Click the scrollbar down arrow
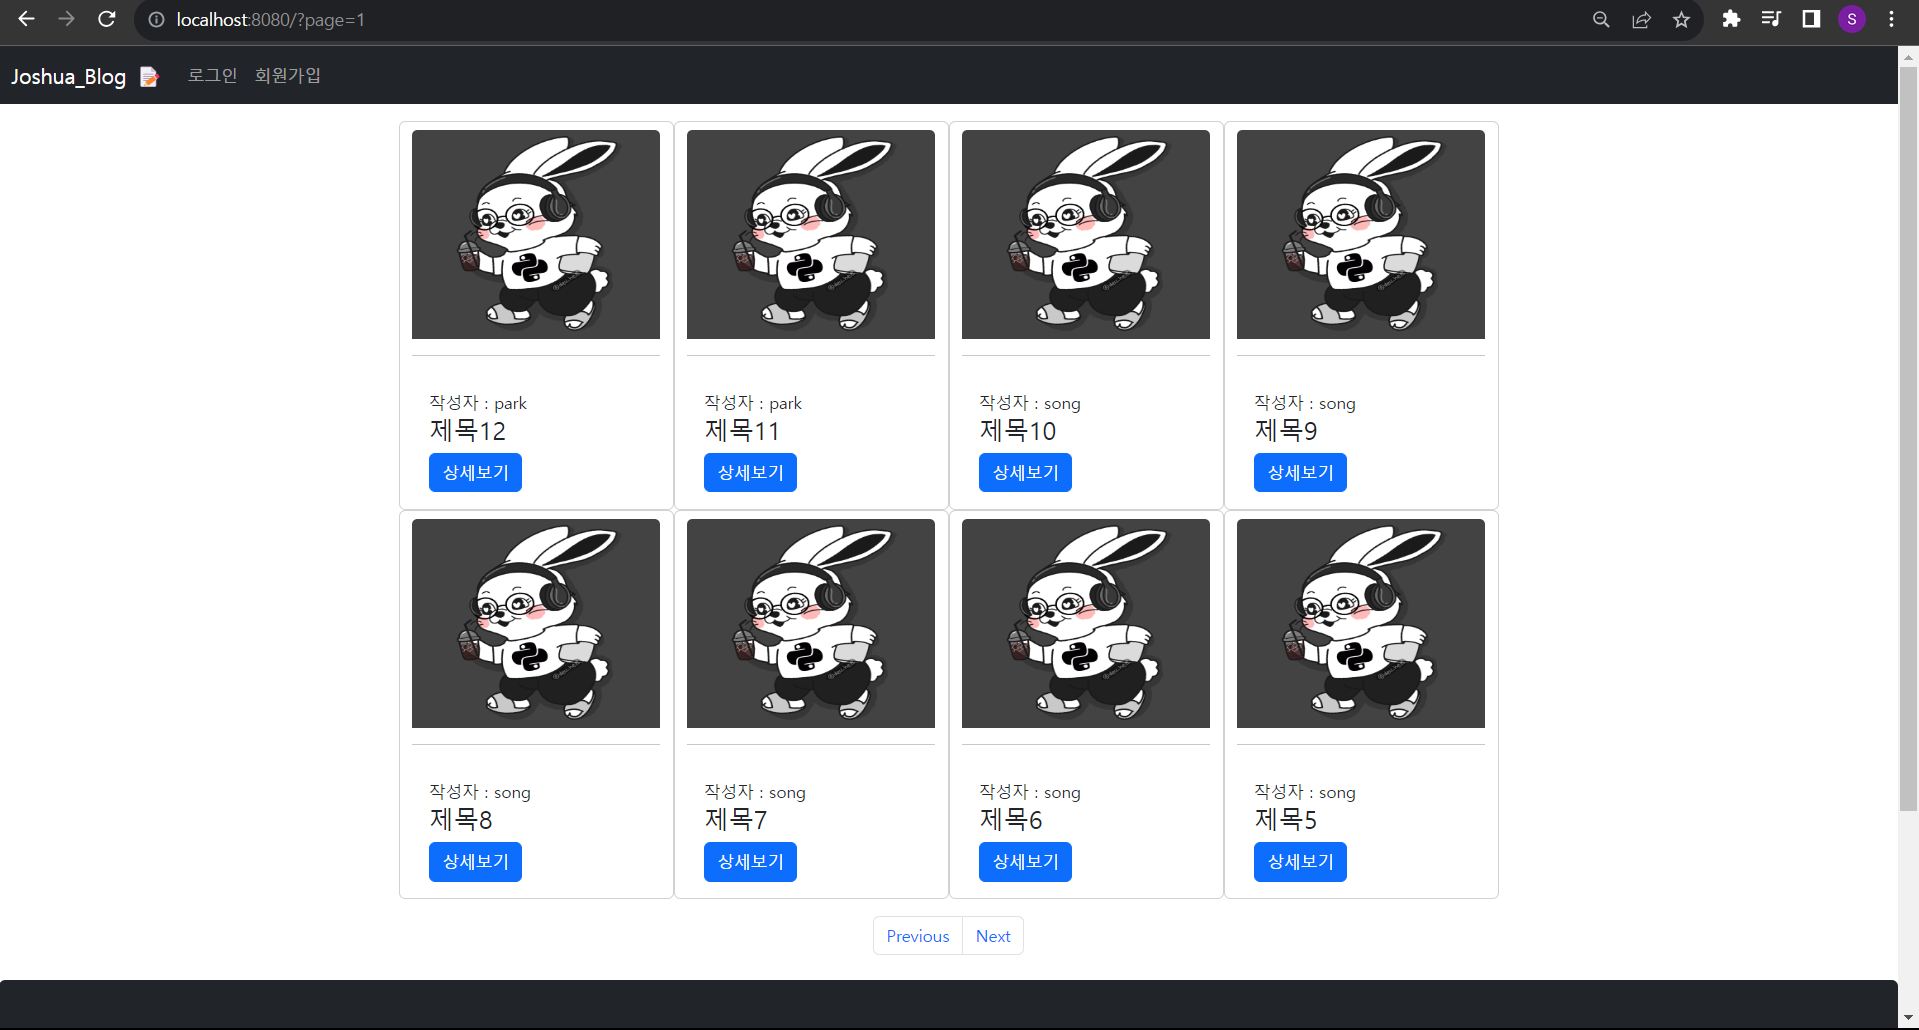Screen dimensions: 1919x1030 (x=1908, y=1019)
